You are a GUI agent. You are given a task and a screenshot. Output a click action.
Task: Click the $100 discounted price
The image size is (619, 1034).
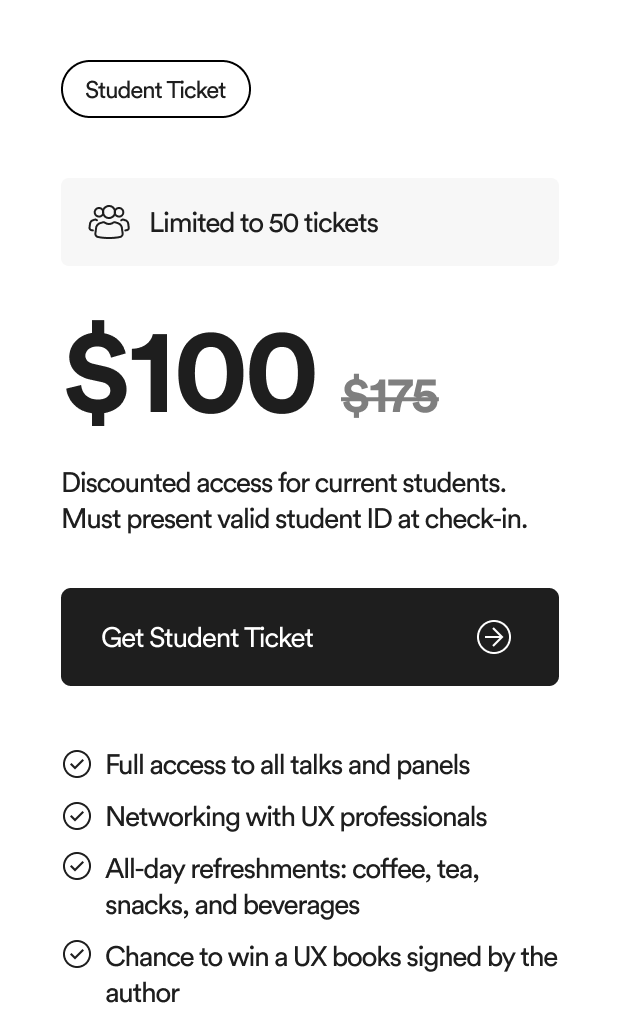(x=190, y=373)
